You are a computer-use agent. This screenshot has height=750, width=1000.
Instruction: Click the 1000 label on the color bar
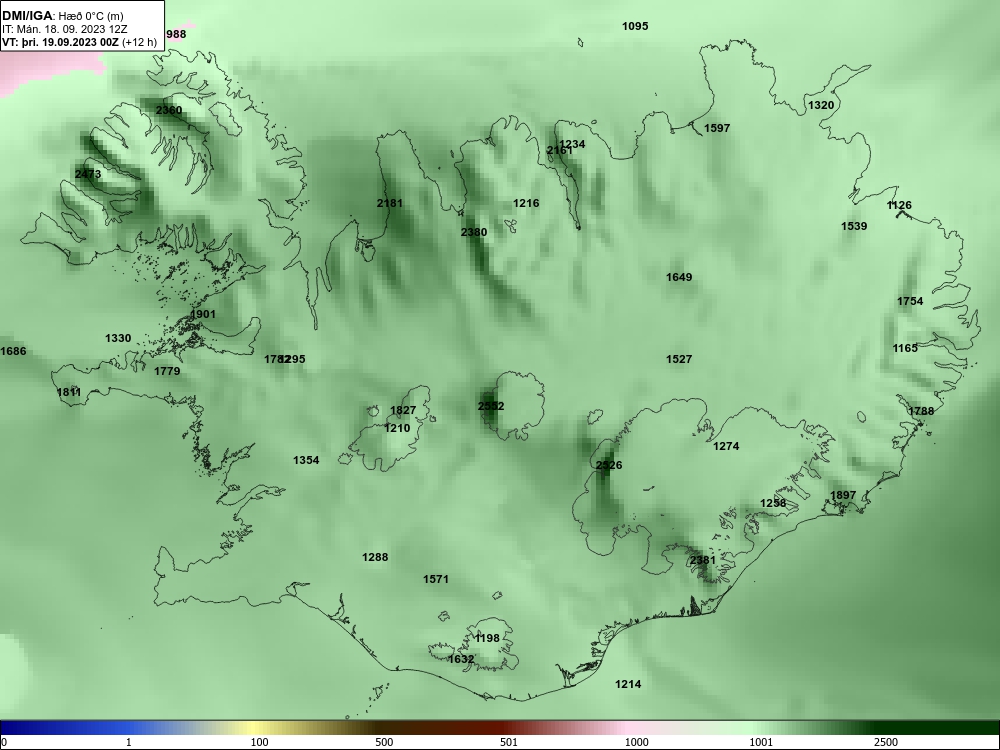click(636, 742)
